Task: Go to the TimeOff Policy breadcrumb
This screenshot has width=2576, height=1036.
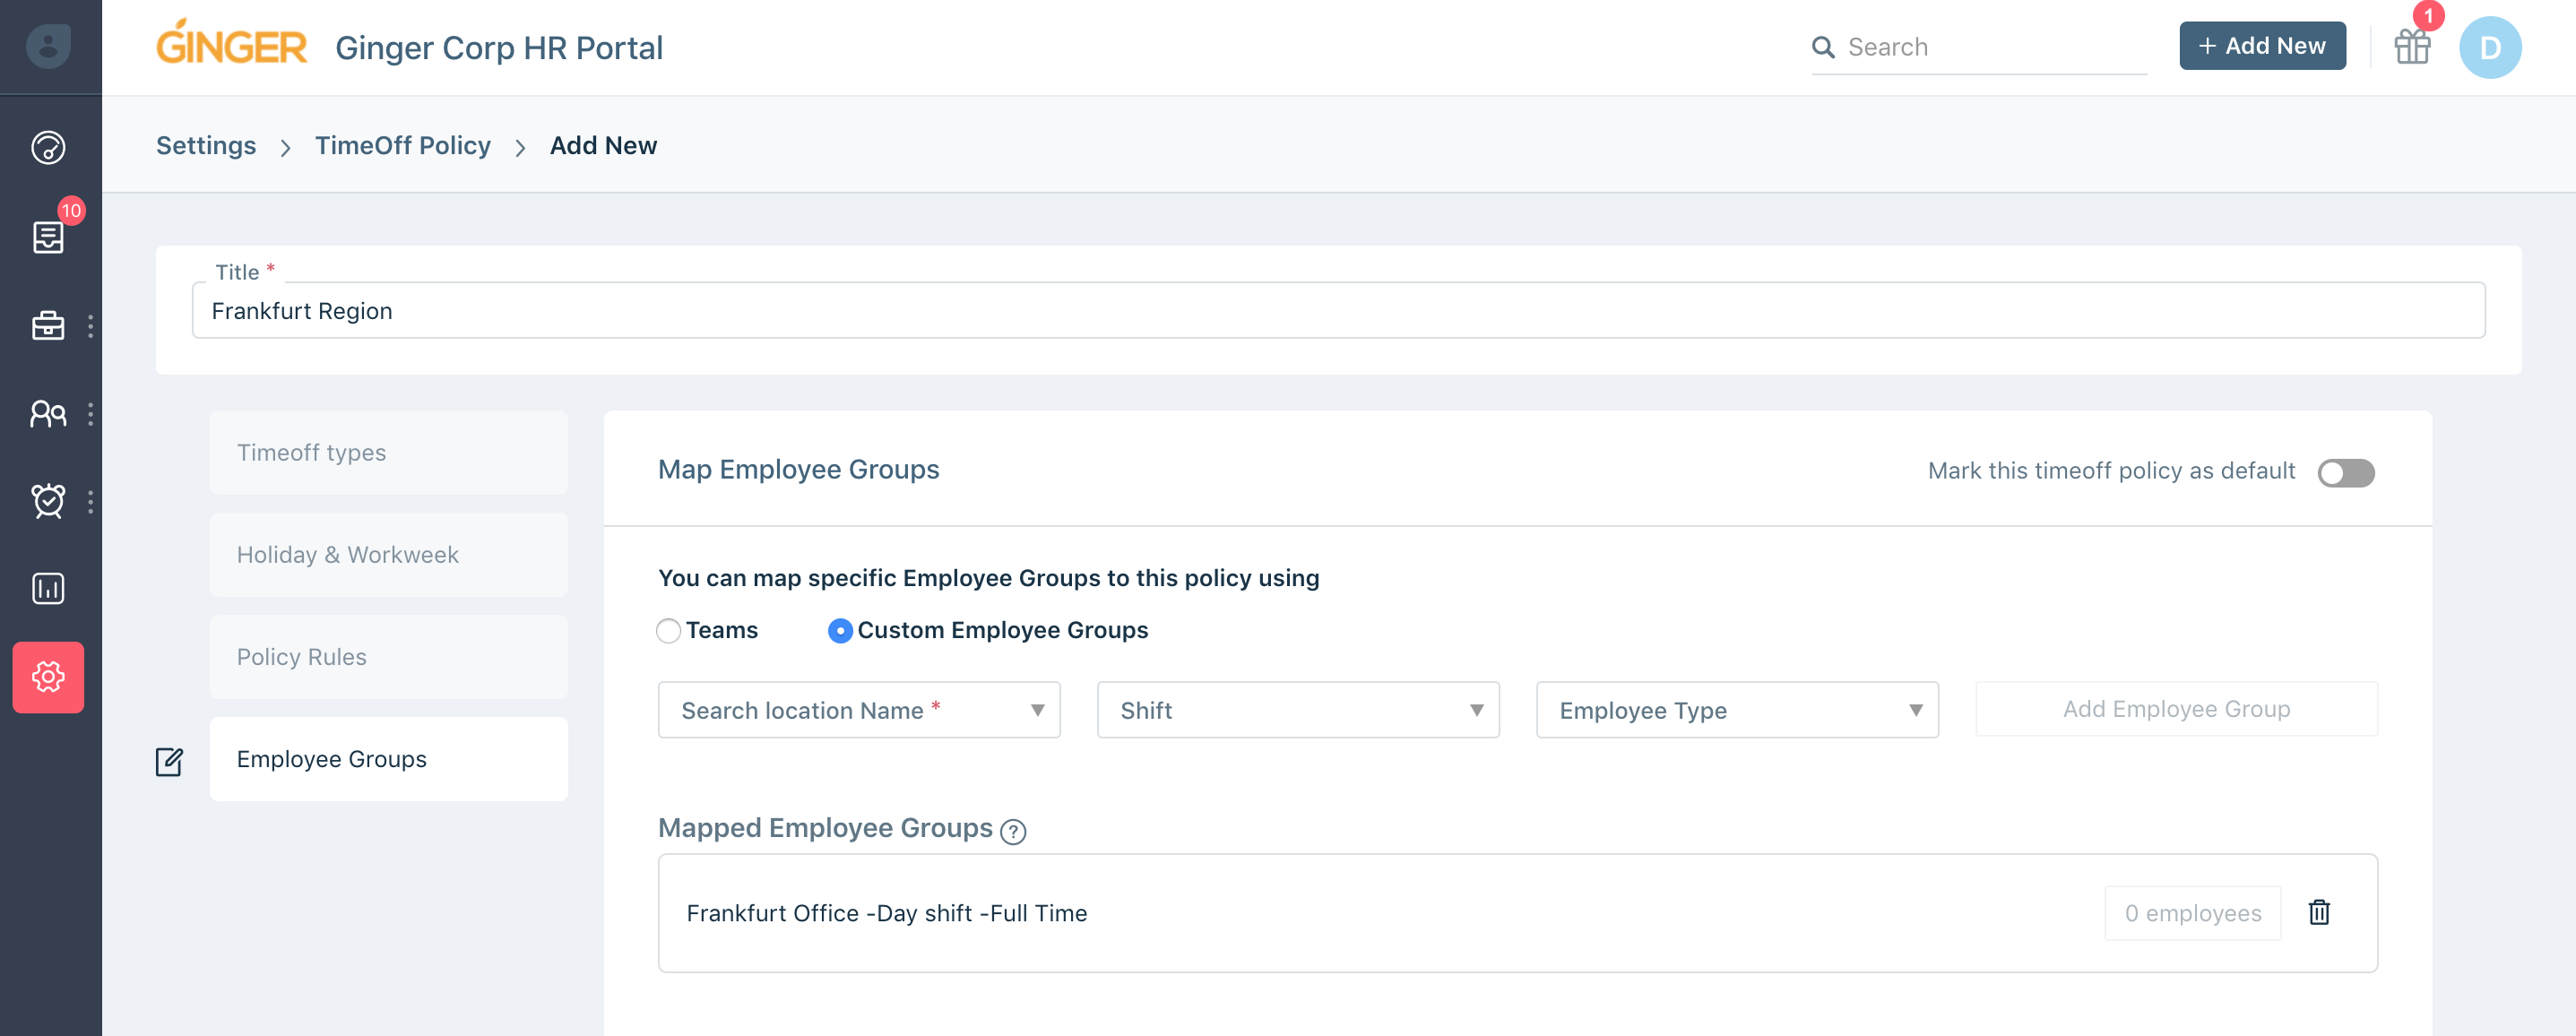Action: (403, 145)
